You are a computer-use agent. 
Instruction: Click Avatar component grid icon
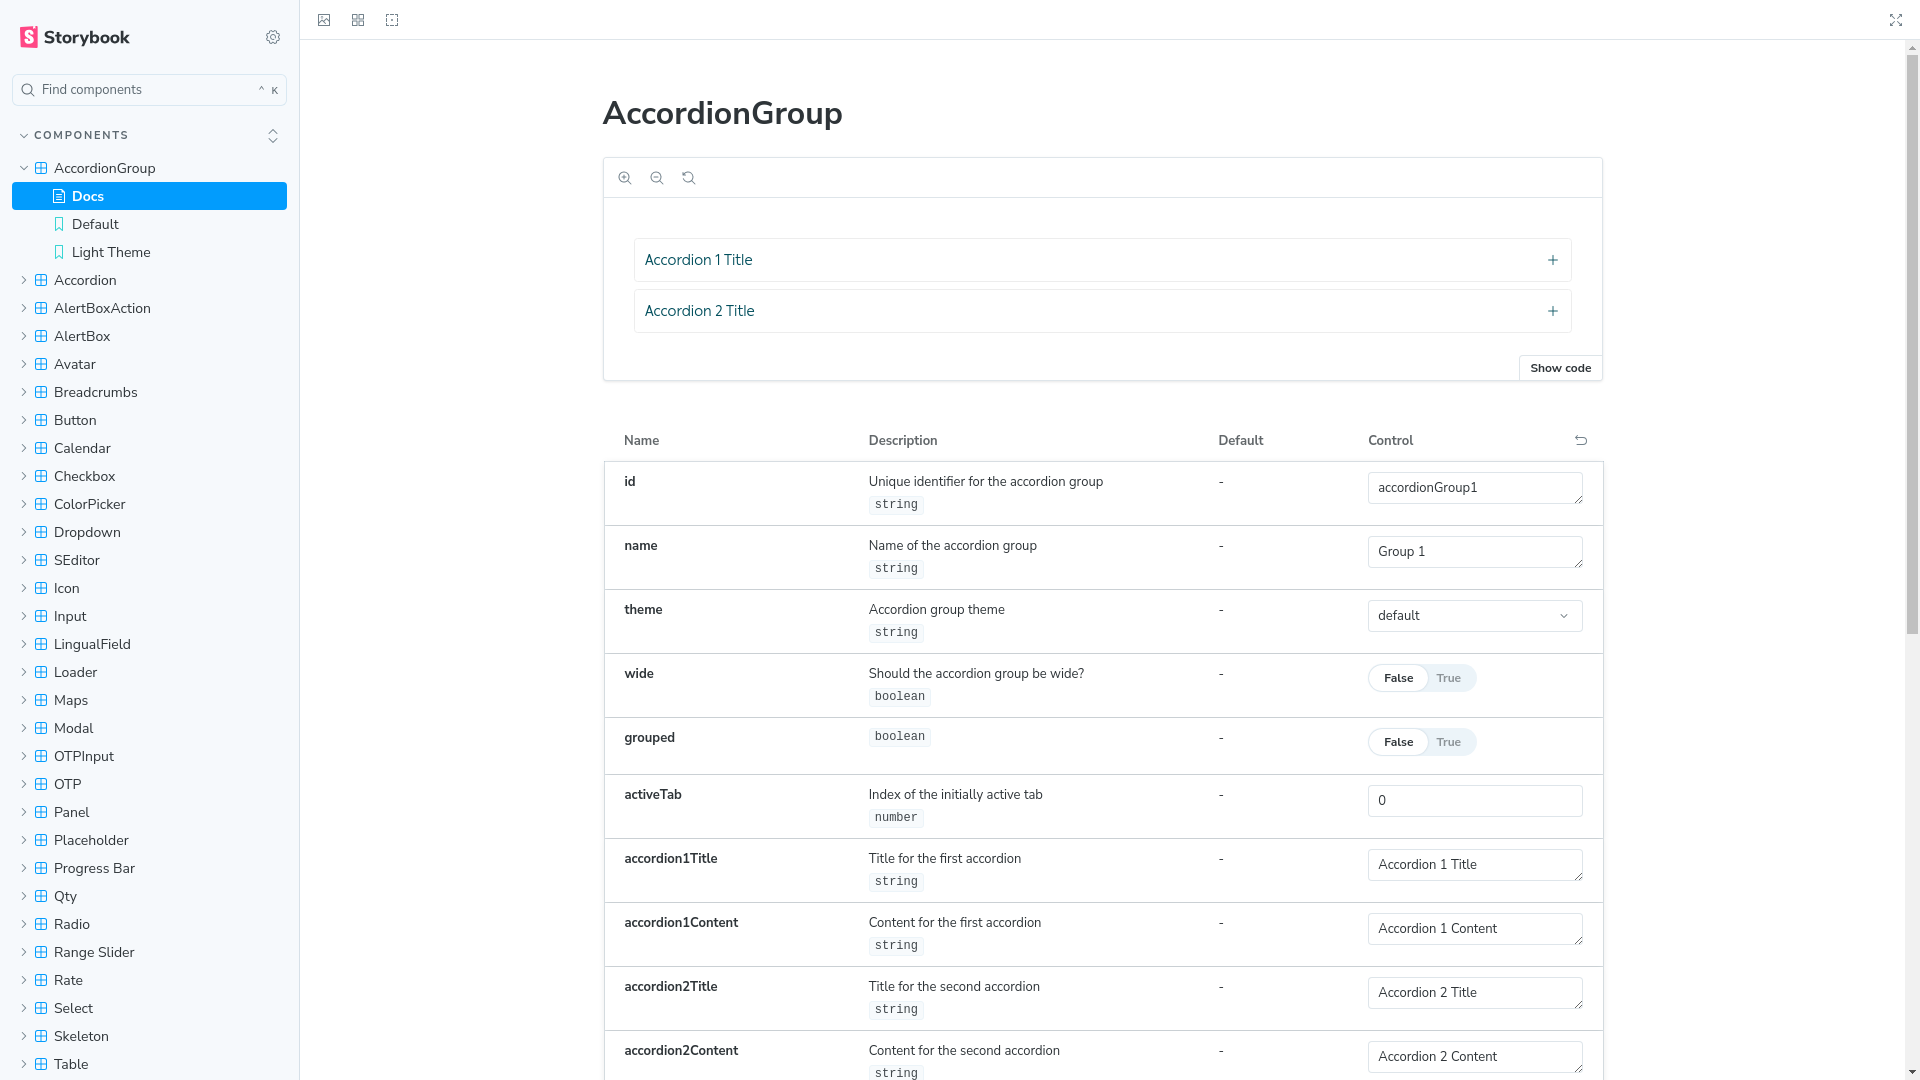tap(41, 364)
